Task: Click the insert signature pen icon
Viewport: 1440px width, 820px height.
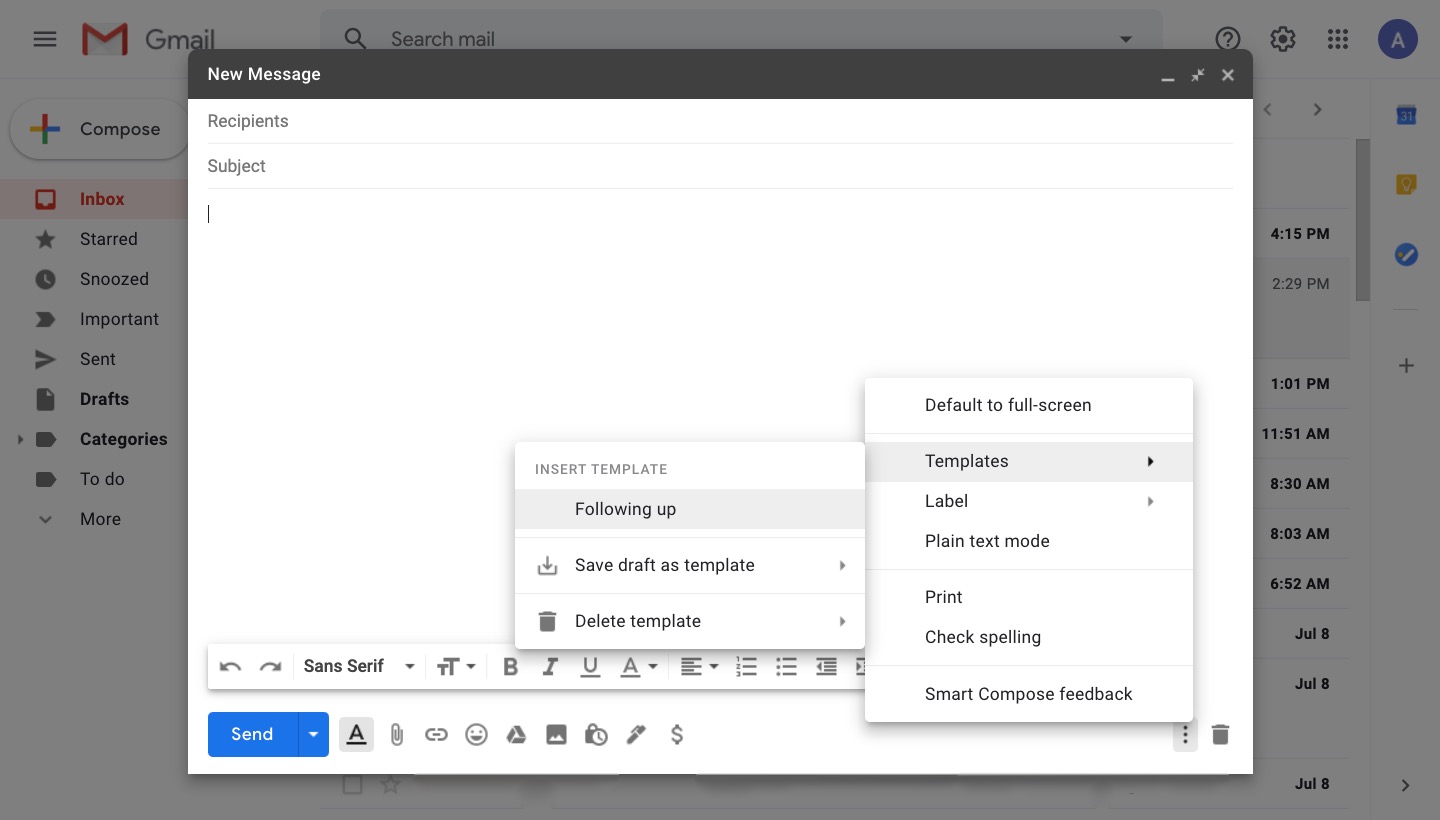Action: click(636, 735)
